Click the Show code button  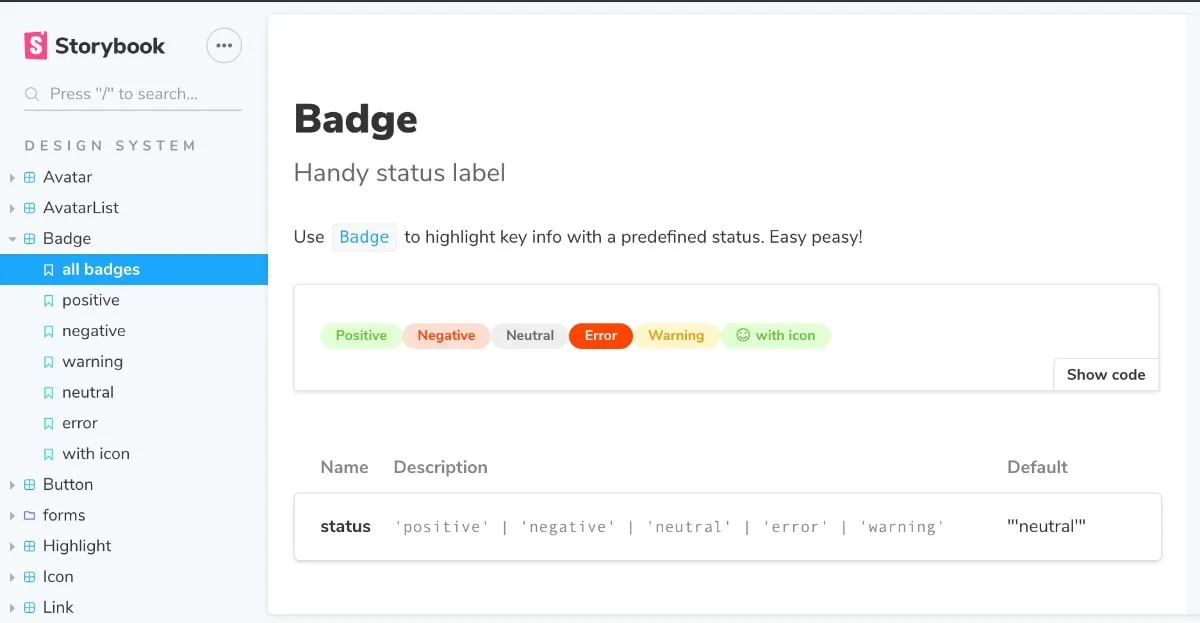click(x=1105, y=374)
